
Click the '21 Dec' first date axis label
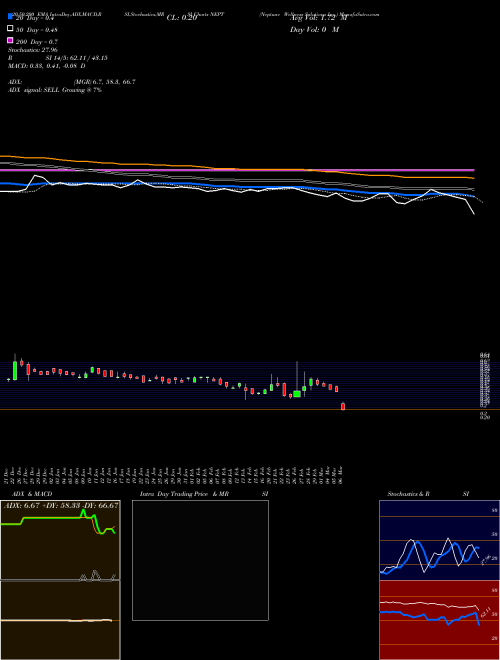tap(8, 476)
